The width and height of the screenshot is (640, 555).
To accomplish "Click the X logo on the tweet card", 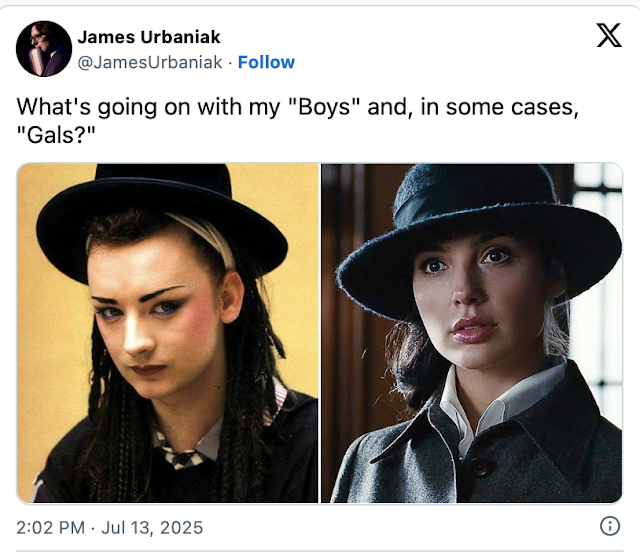I will pos(609,35).
